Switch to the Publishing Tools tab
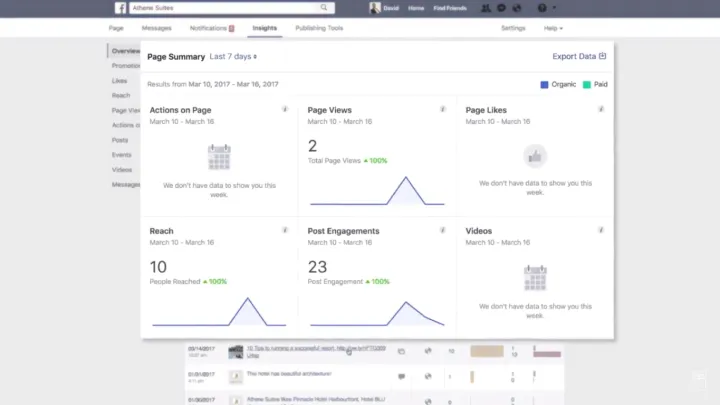 [x=320, y=28]
